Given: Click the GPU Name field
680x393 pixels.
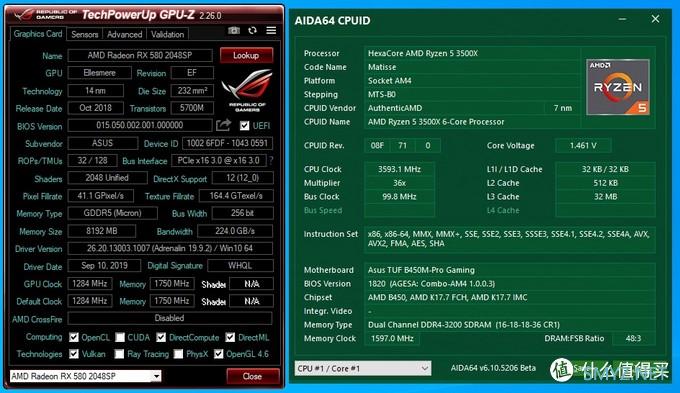Looking at the screenshot, I should [140, 56].
